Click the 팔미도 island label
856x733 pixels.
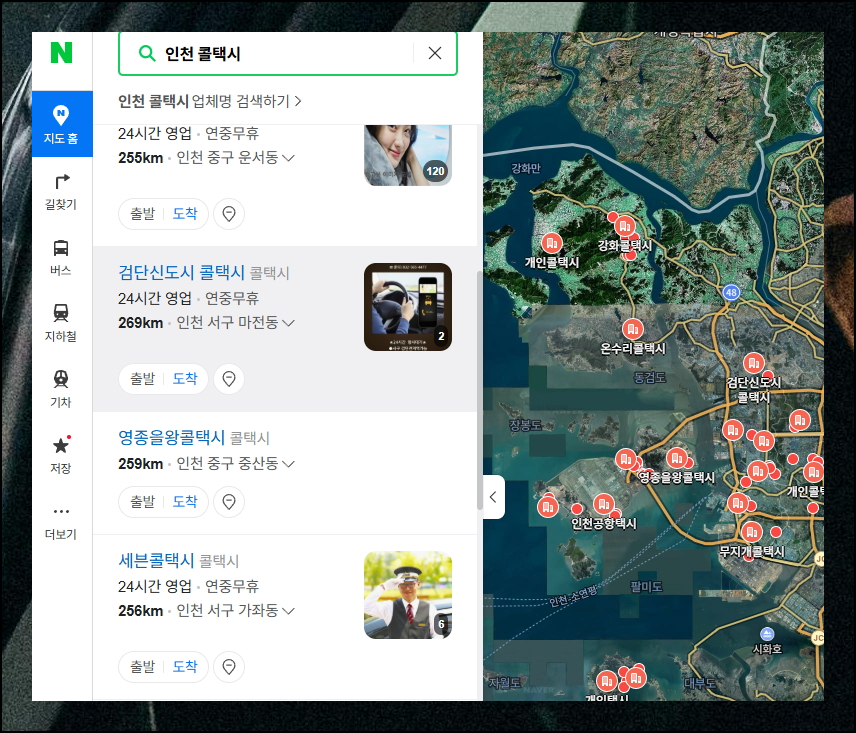coord(646,587)
